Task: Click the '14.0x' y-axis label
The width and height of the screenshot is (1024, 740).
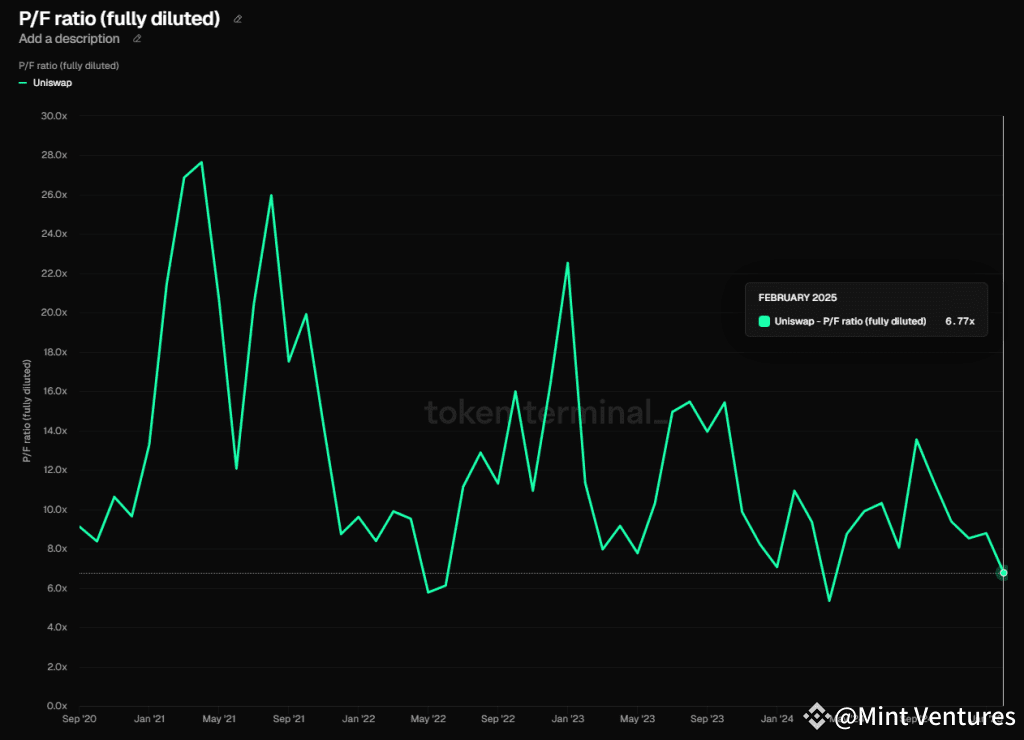Action: tap(54, 430)
